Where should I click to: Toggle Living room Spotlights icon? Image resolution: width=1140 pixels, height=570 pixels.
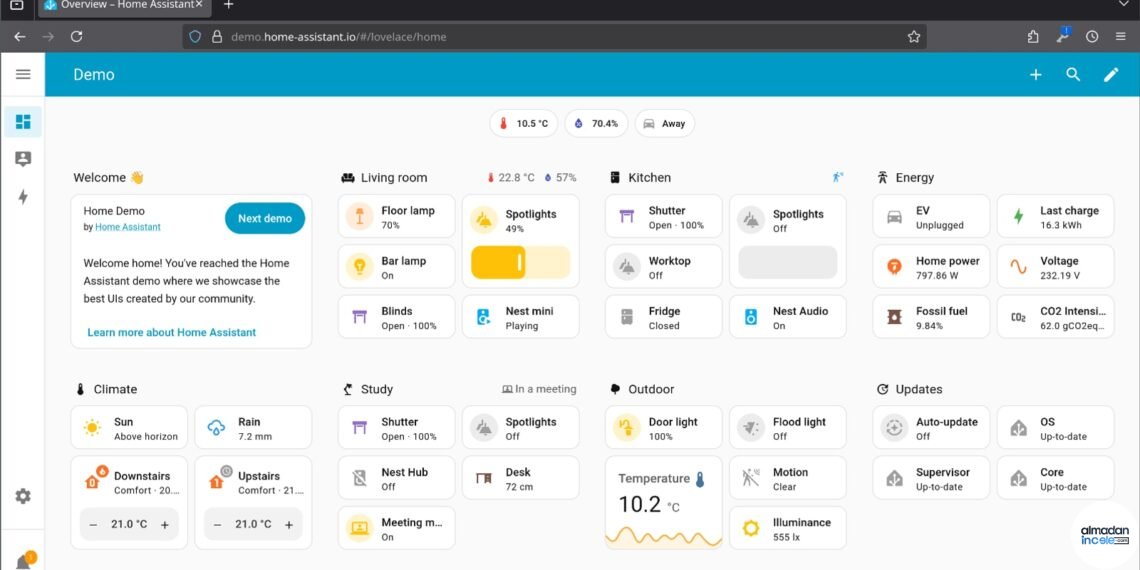click(483, 220)
